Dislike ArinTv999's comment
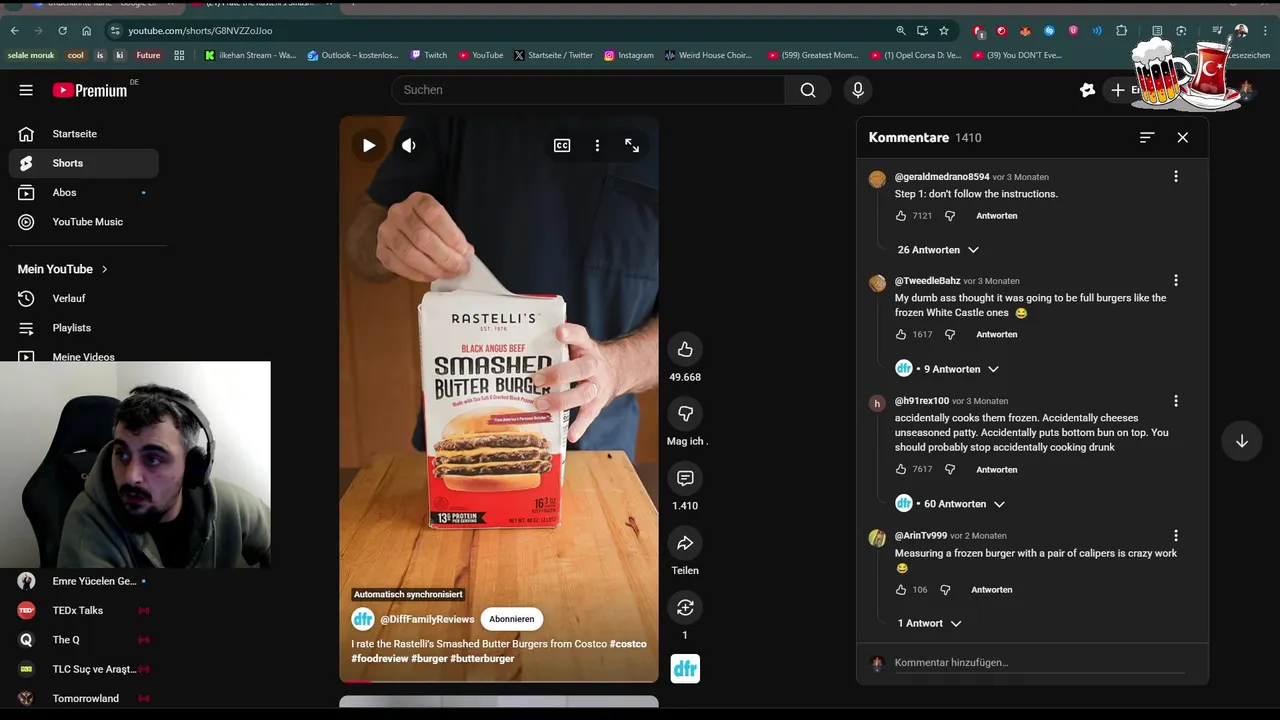The width and height of the screenshot is (1280, 720). (945, 590)
